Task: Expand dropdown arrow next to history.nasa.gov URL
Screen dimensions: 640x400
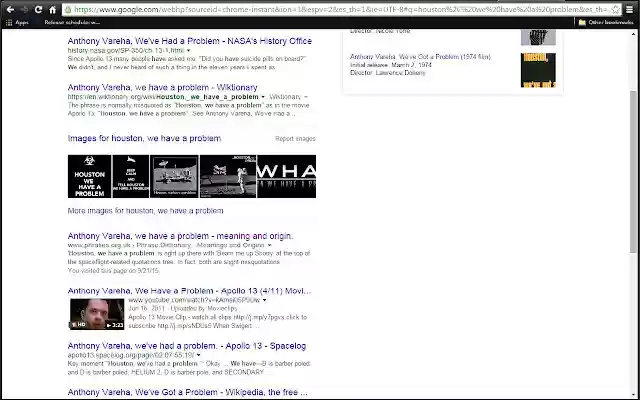Action: click(x=188, y=51)
